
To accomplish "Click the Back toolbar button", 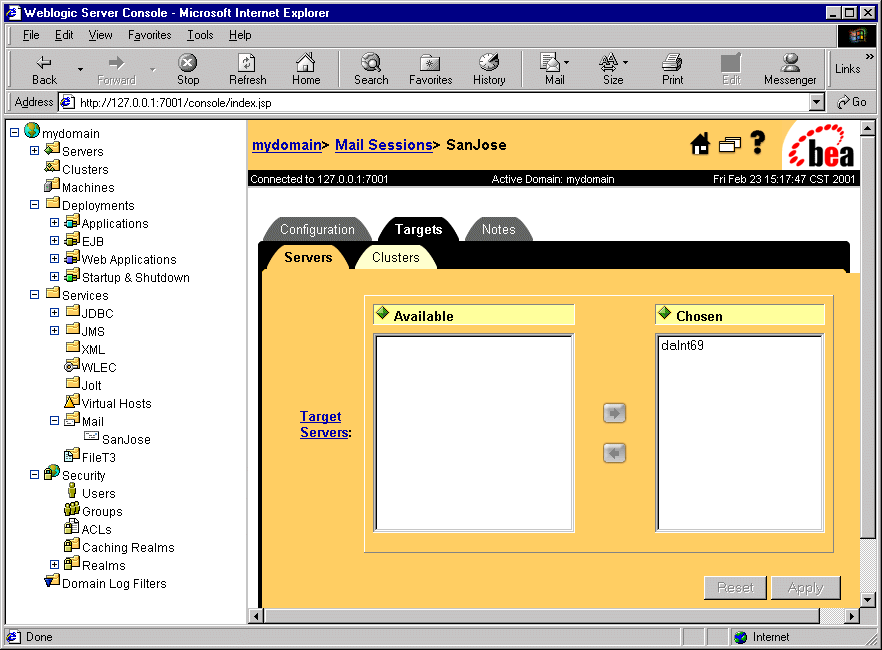I will (x=44, y=70).
